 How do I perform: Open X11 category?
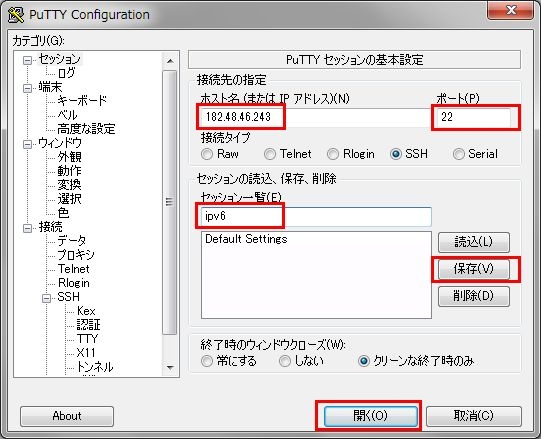(x=86, y=353)
